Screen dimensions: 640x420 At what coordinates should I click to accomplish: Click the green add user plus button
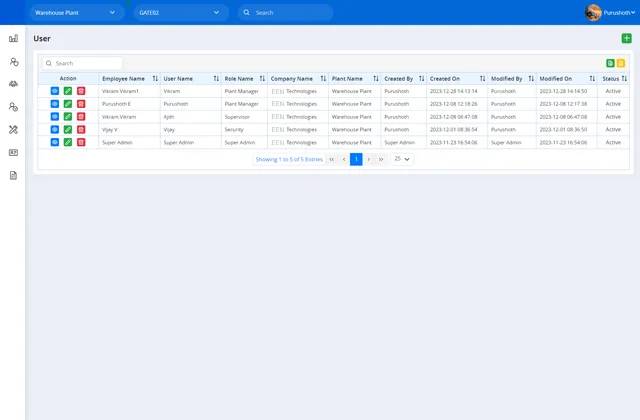(626, 38)
